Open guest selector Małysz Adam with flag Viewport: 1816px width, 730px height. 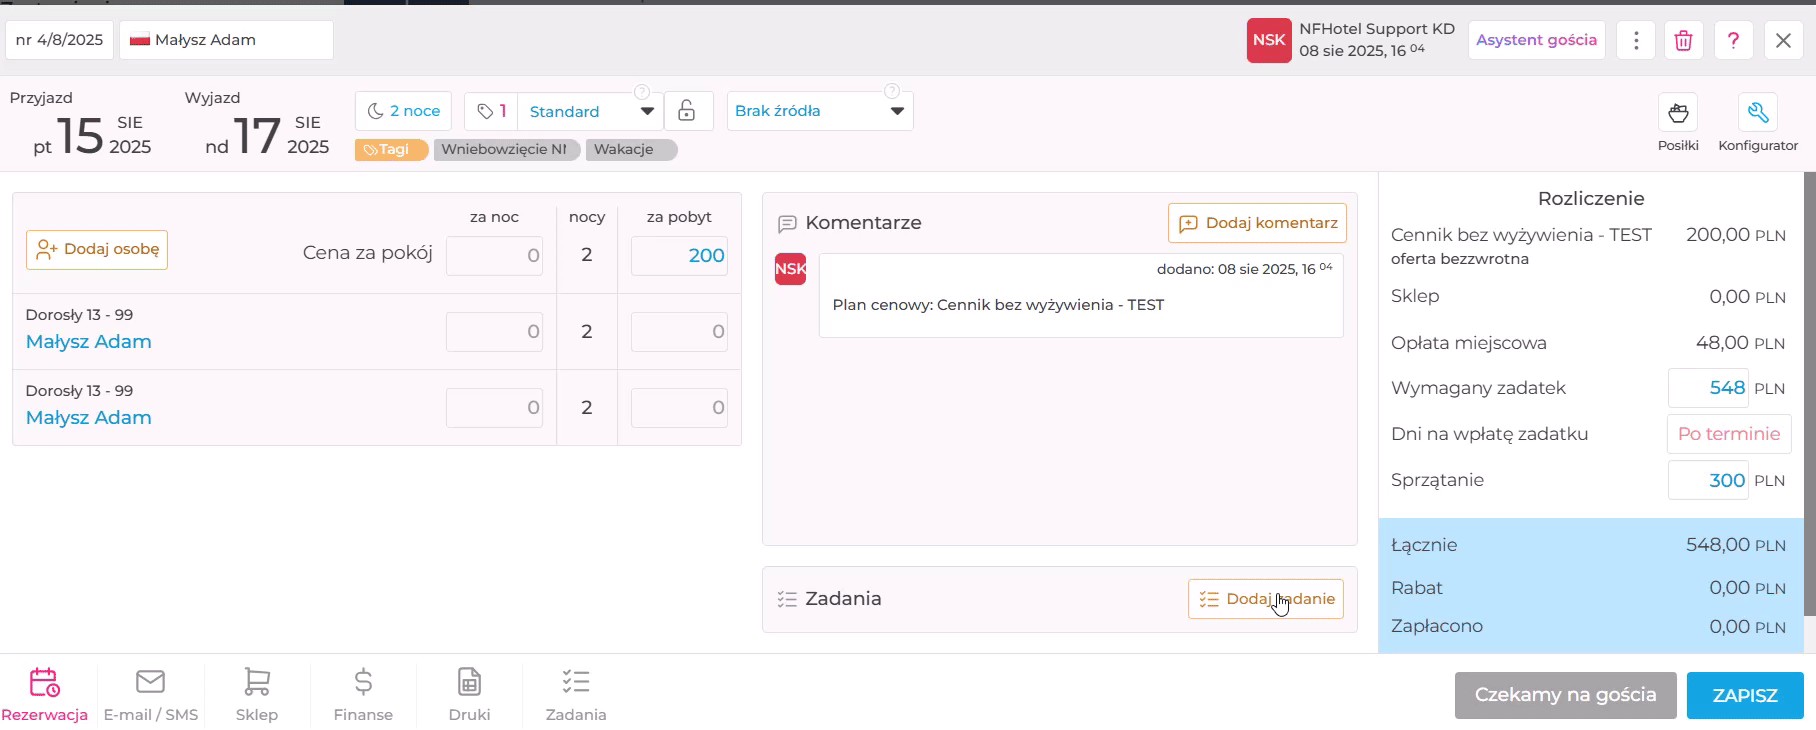(x=226, y=40)
